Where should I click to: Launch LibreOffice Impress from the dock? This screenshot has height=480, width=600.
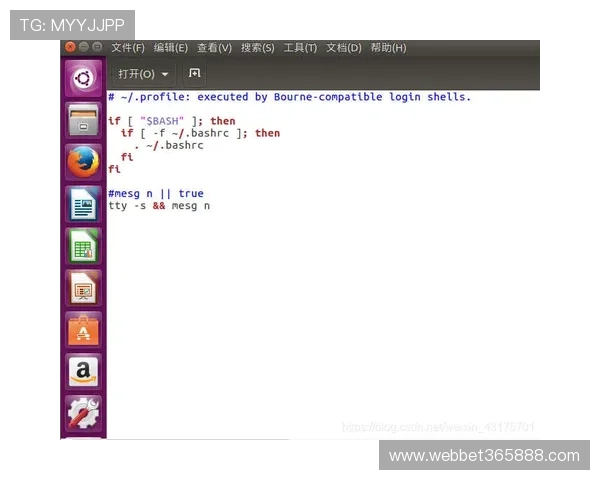(84, 287)
